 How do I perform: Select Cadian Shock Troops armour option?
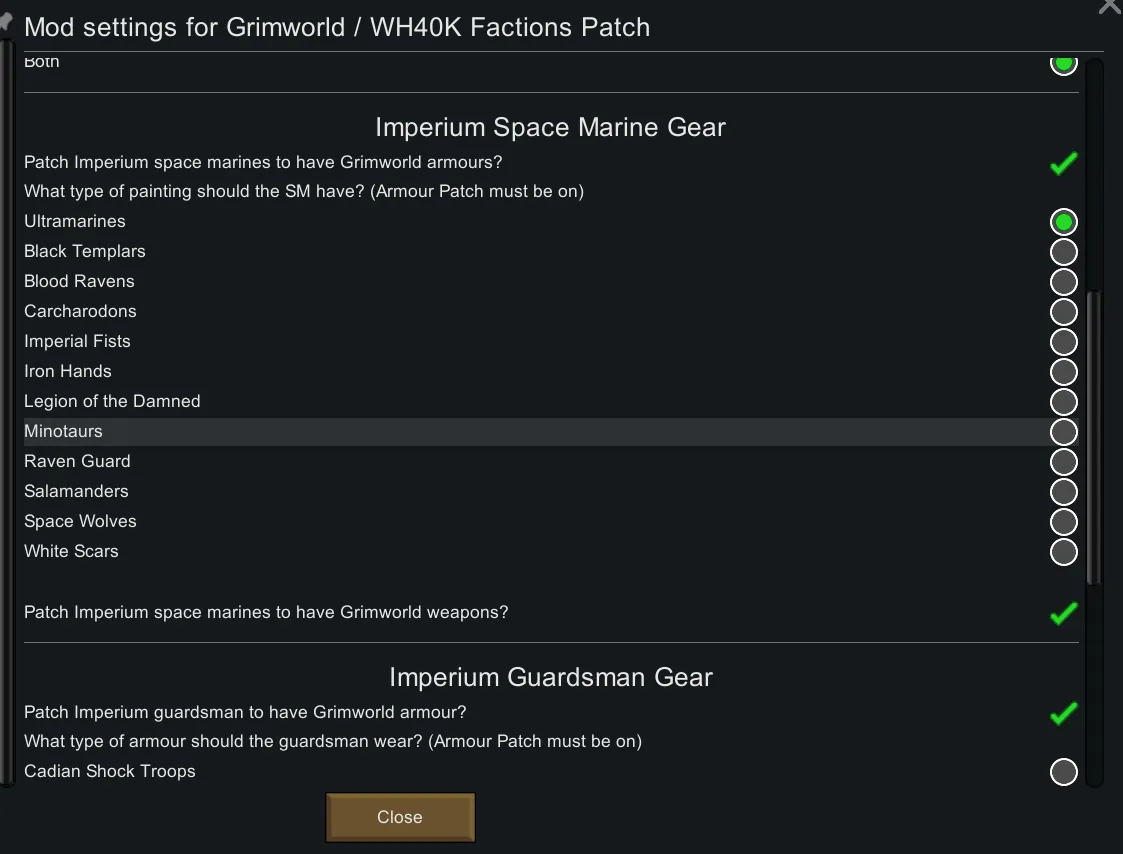click(x=1063, y=772)
